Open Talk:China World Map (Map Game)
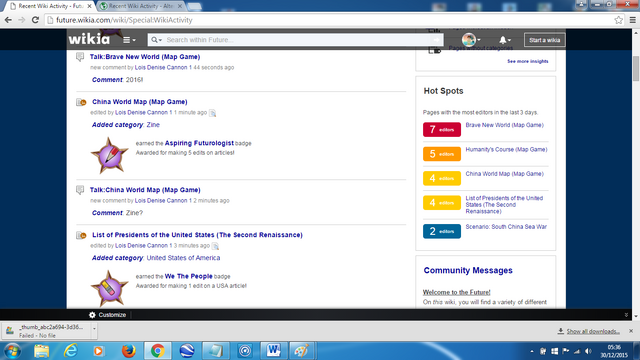The width and height of the screenshot is (640, 360). click(x=145, y=190)
